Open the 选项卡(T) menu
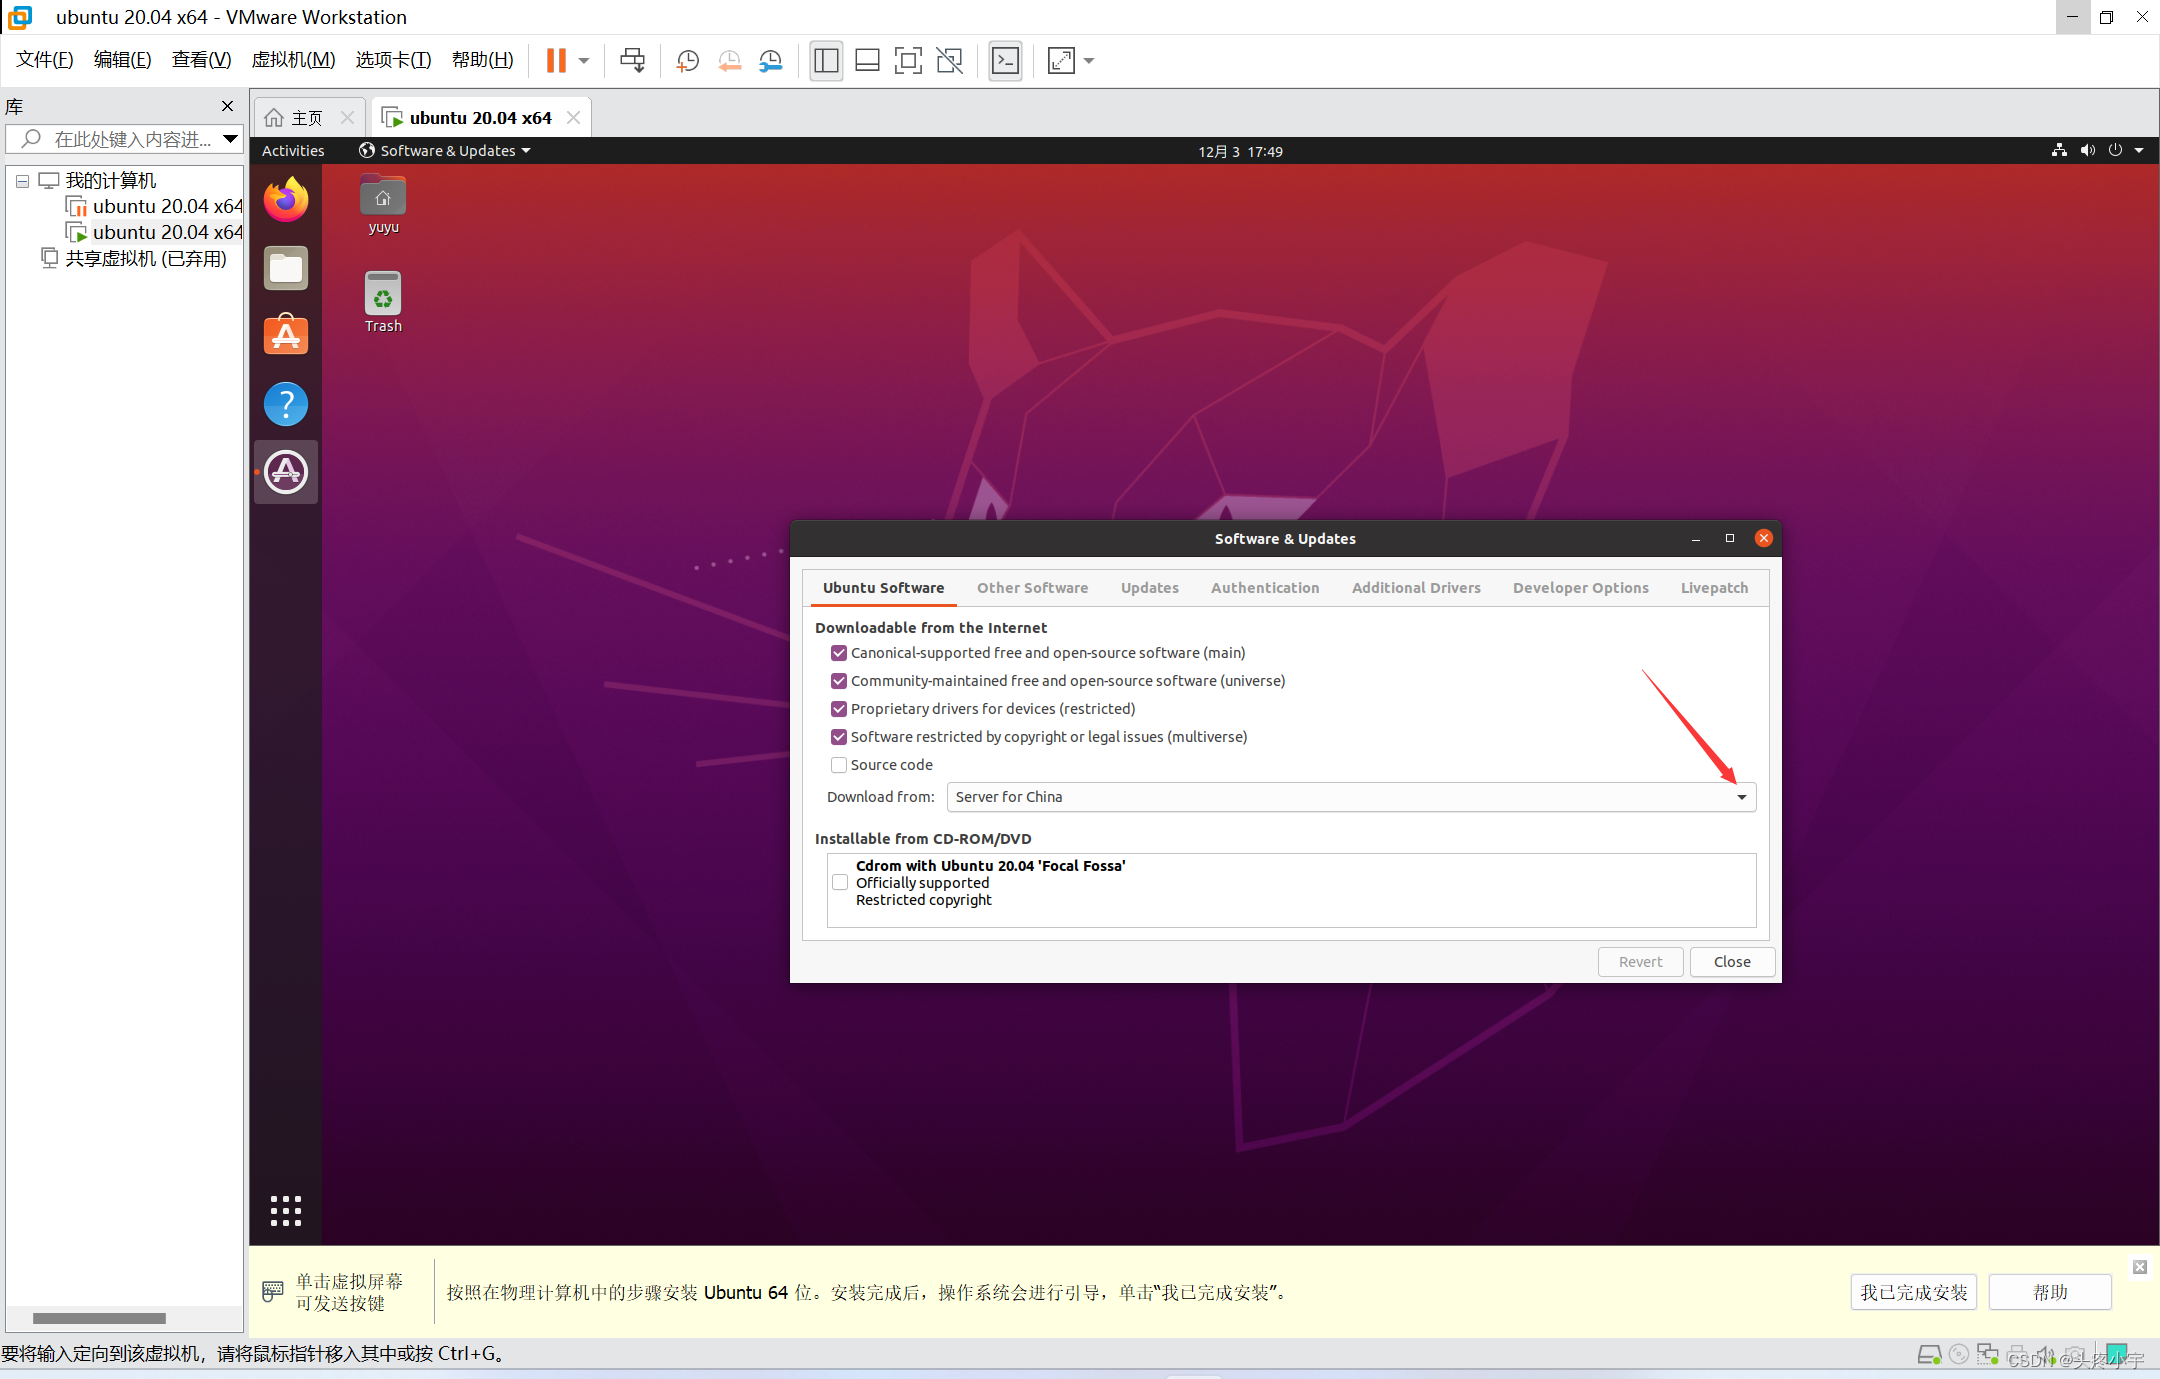The height and width of the screenshot is (1379, 2160). tap(393, 60)
